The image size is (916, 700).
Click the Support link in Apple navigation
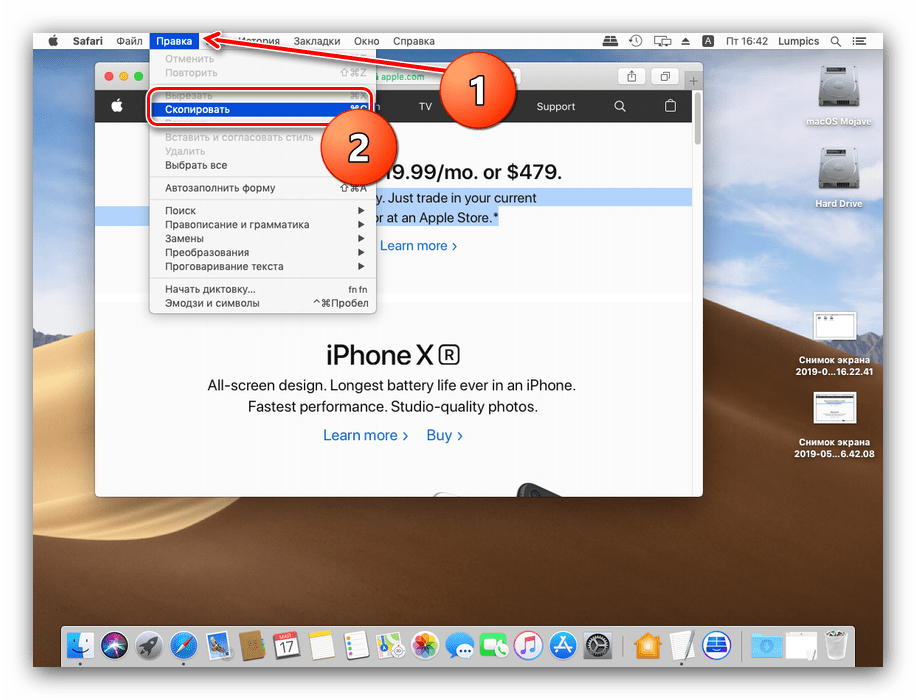555,107
